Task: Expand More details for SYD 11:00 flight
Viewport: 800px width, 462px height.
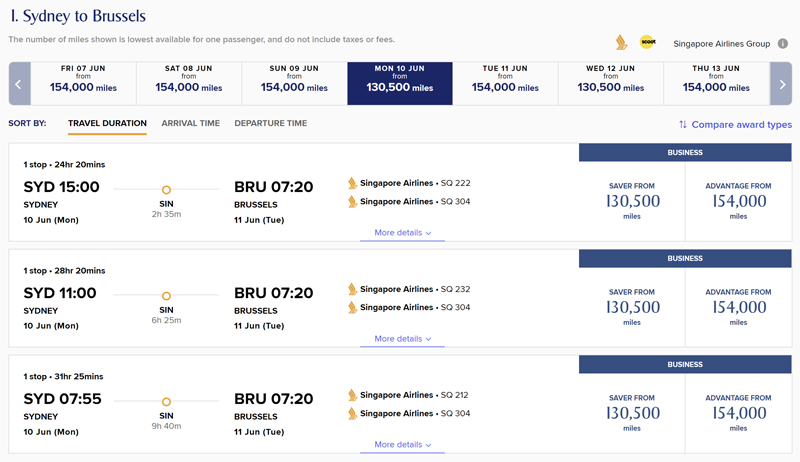Action: pos(403,339)
